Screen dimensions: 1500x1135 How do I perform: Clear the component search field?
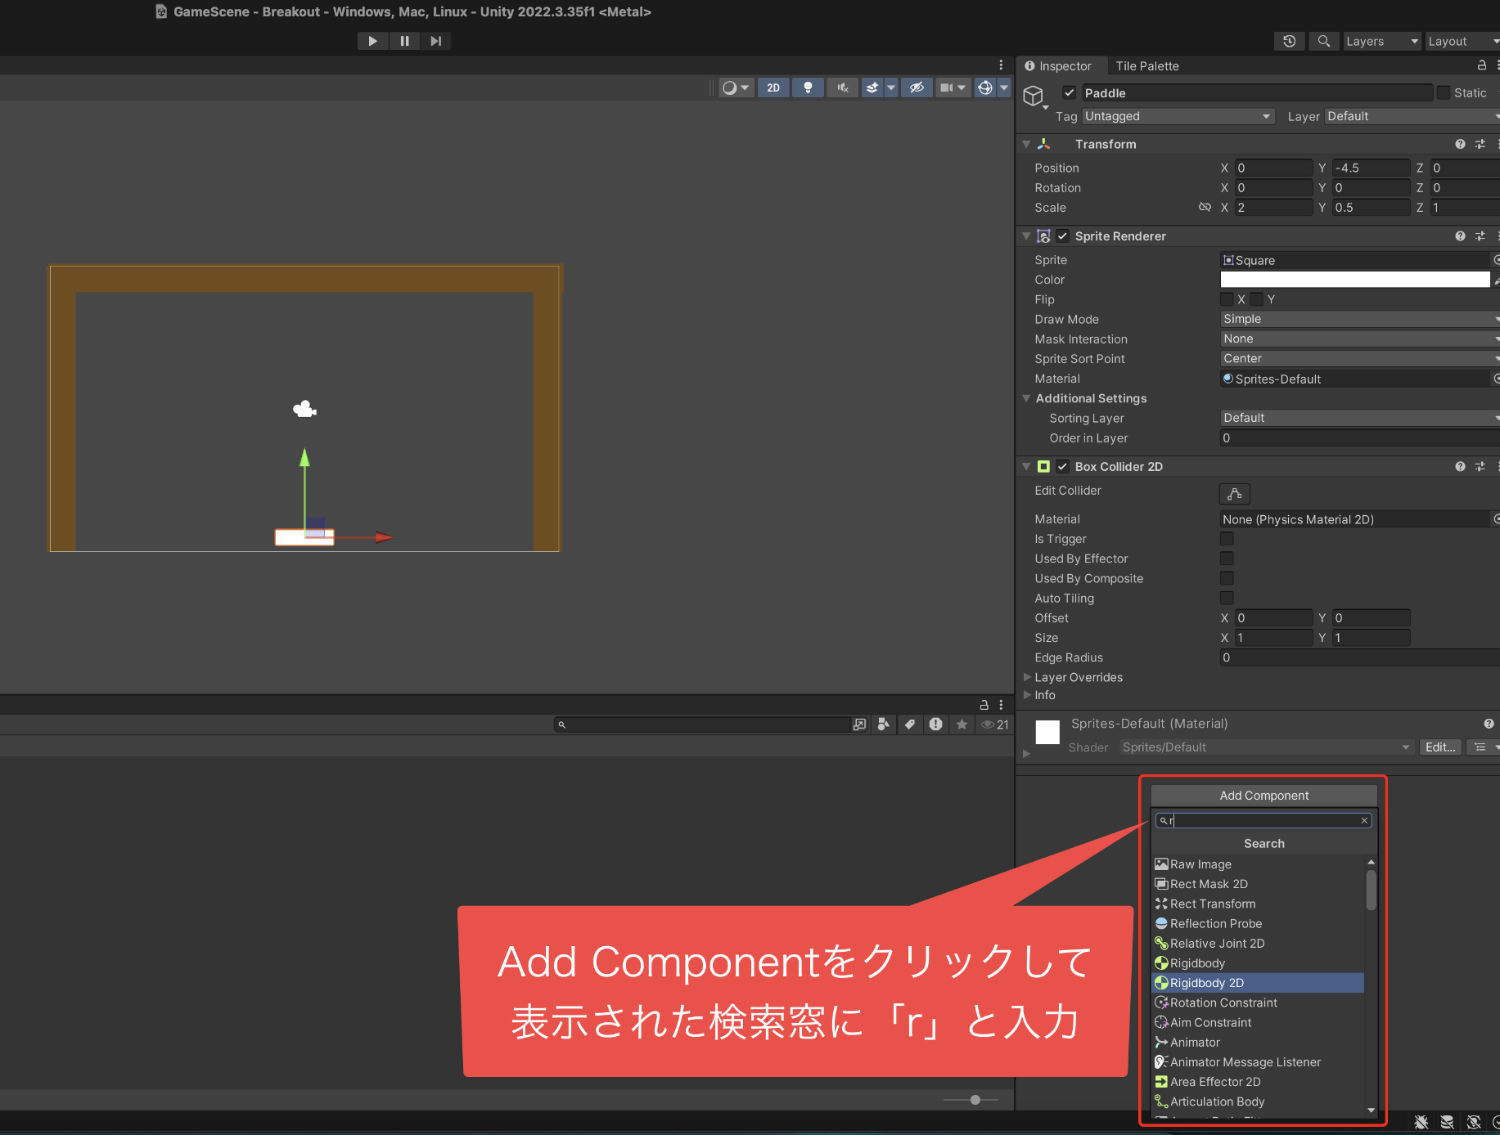(x=1364, y=821)
